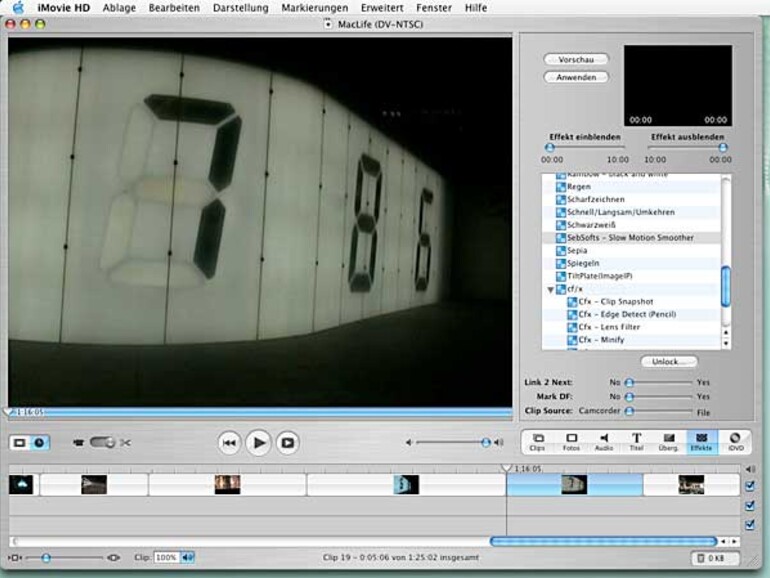The width and height of the screenshot is (770, 578).
Task: Open the iDVD pane
Action: pos(735,442)
